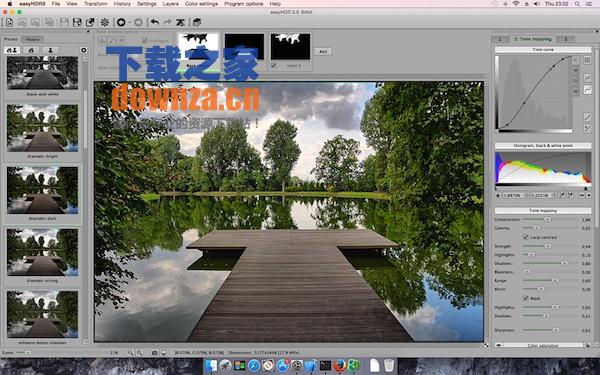600x375 pixels.
Task: Collapse the Tone mapping section header
Action: tap(543, 211)
